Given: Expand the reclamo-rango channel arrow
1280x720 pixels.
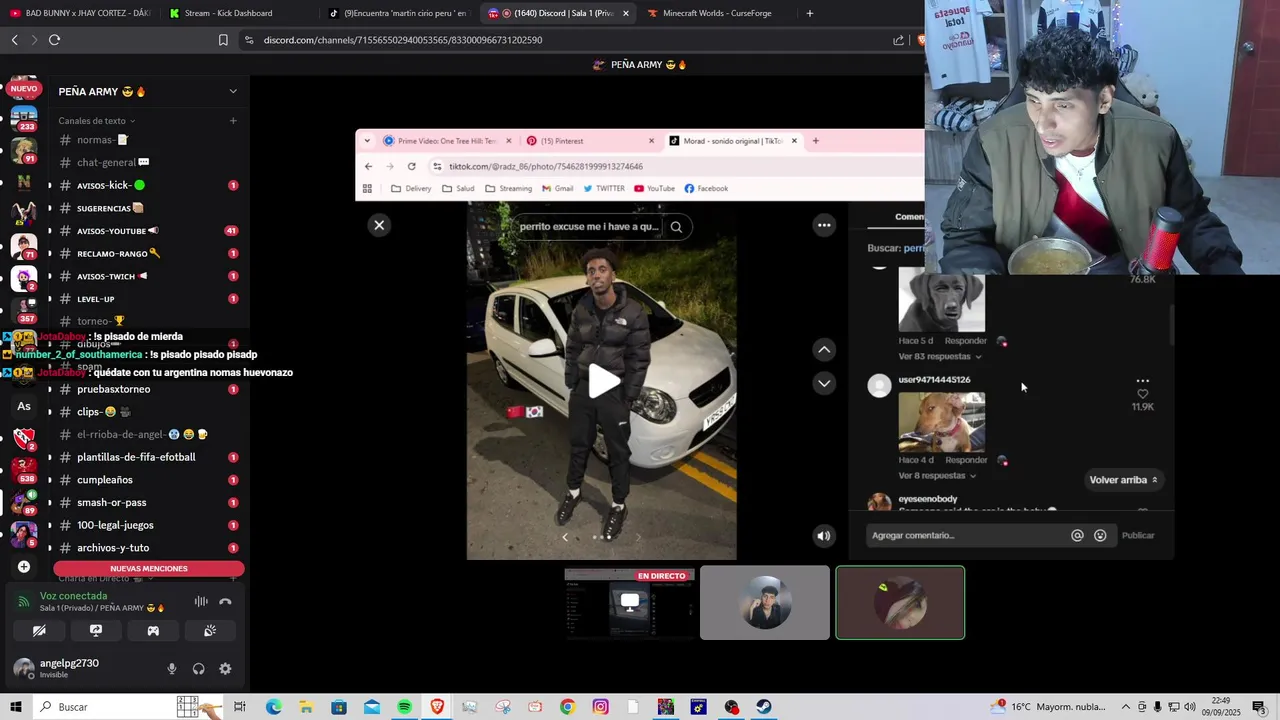Looking at the screenshot, I should 49,253.
